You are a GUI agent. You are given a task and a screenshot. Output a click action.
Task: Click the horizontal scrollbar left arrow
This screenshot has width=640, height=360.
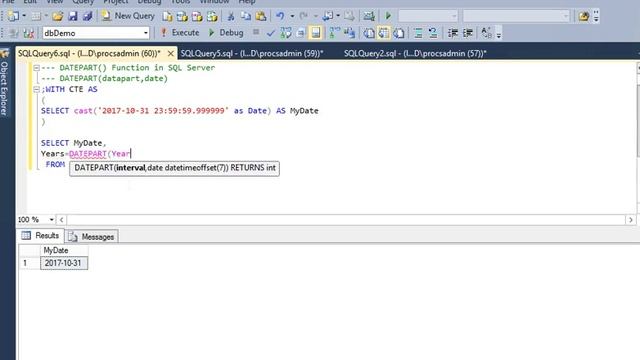pyautogui.click(x=62, y=220)
